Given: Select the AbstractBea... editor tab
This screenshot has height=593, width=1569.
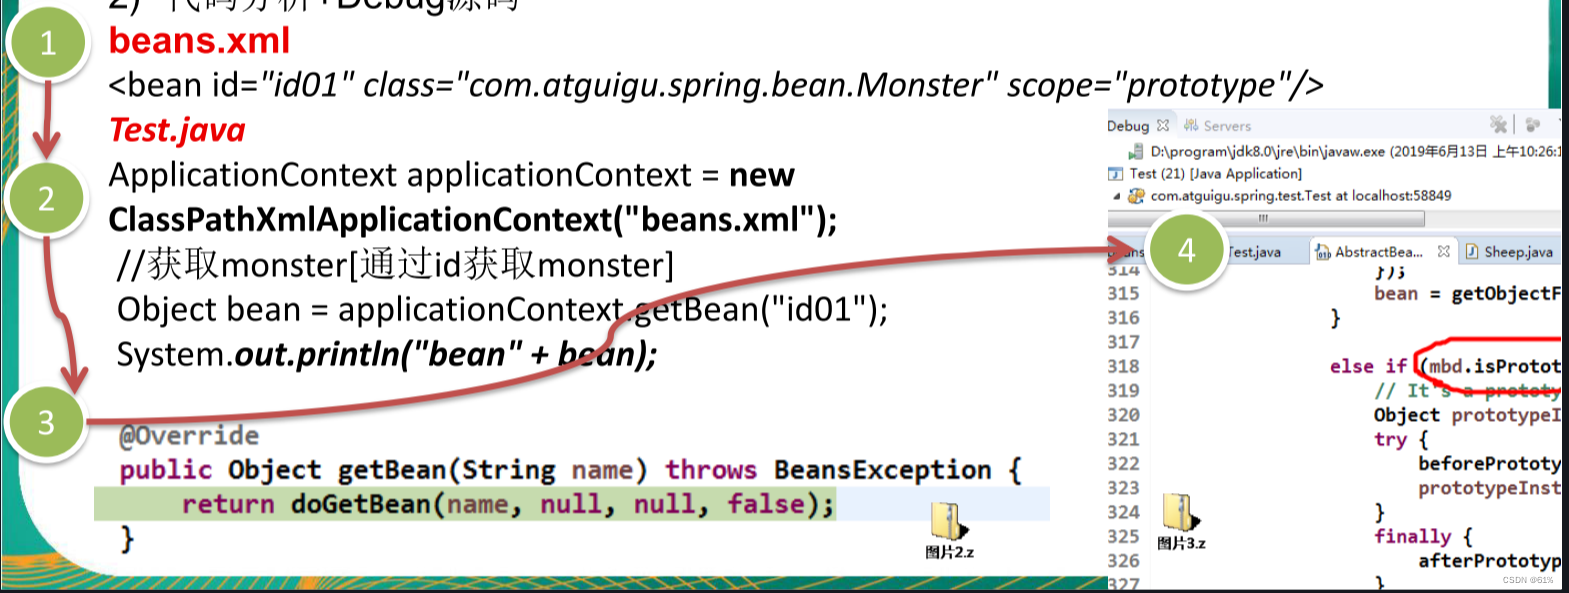Looking at the screenshot, I should point(1378,252).
